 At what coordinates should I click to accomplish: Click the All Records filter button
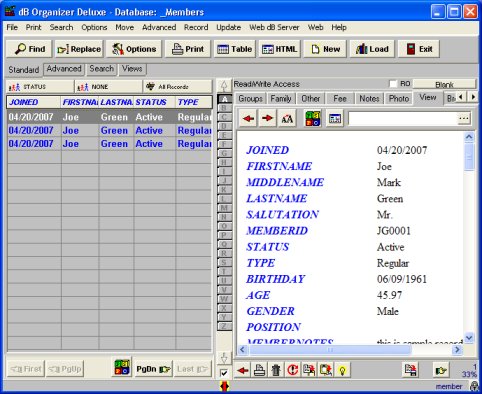pyautogui.click(x=177, y=87)
